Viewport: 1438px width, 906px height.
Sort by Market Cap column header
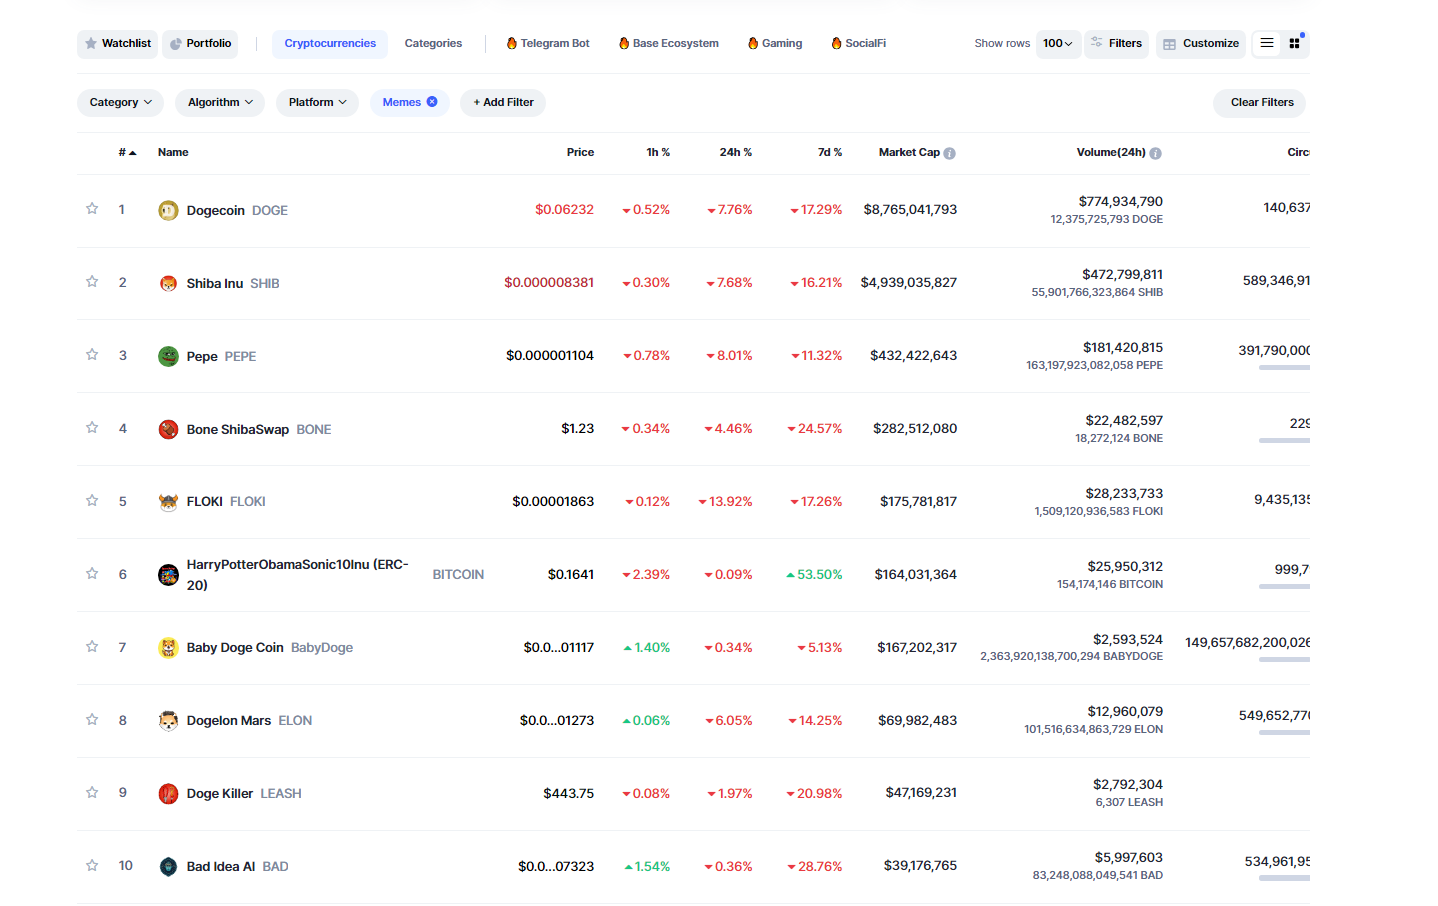[x=909, y=153]
